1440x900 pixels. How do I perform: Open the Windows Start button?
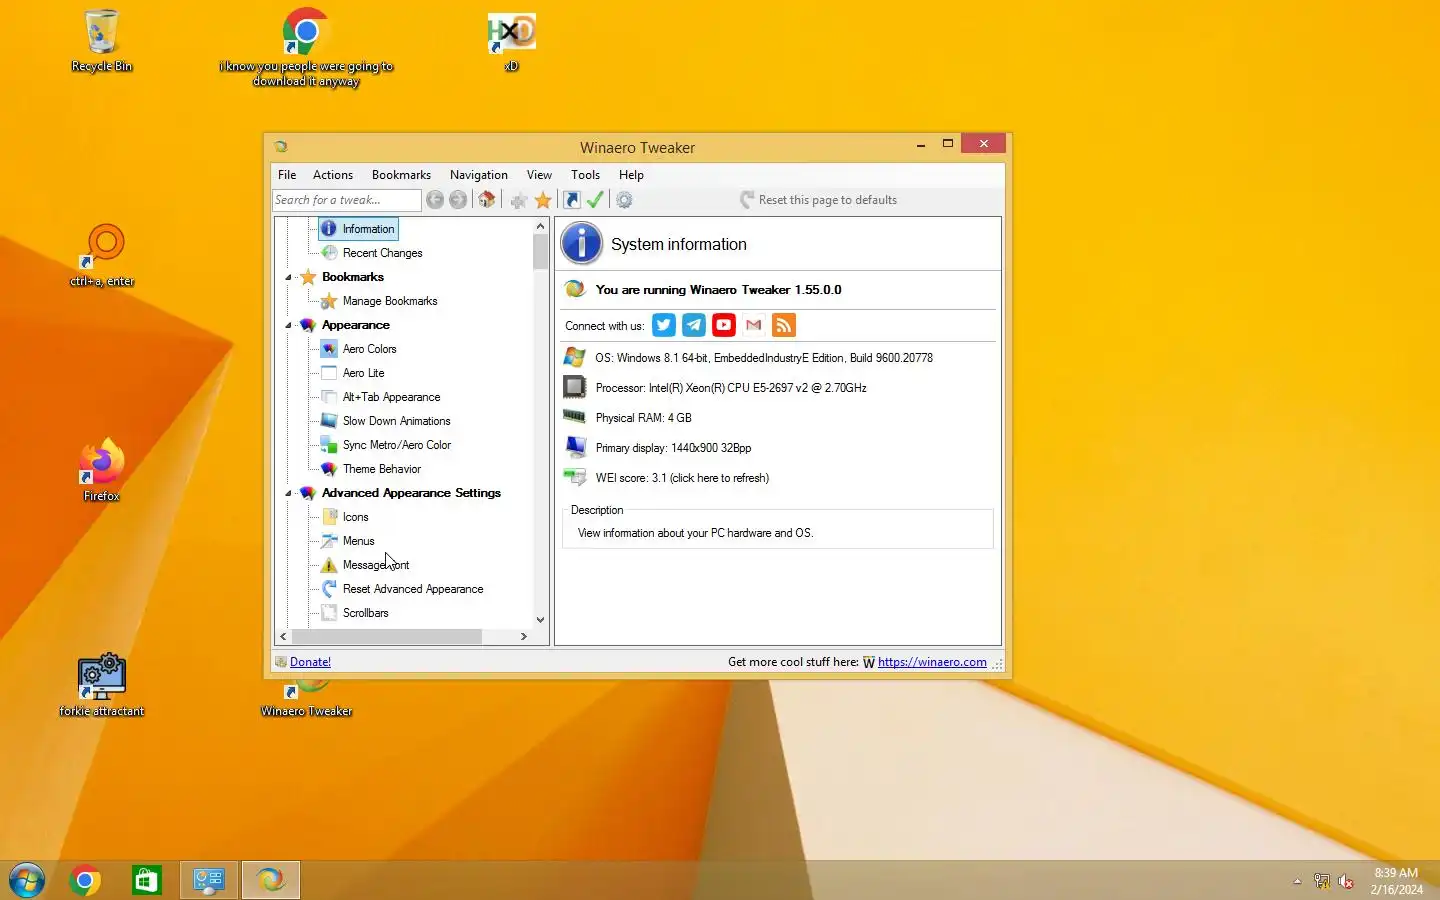tap(27, 880)
